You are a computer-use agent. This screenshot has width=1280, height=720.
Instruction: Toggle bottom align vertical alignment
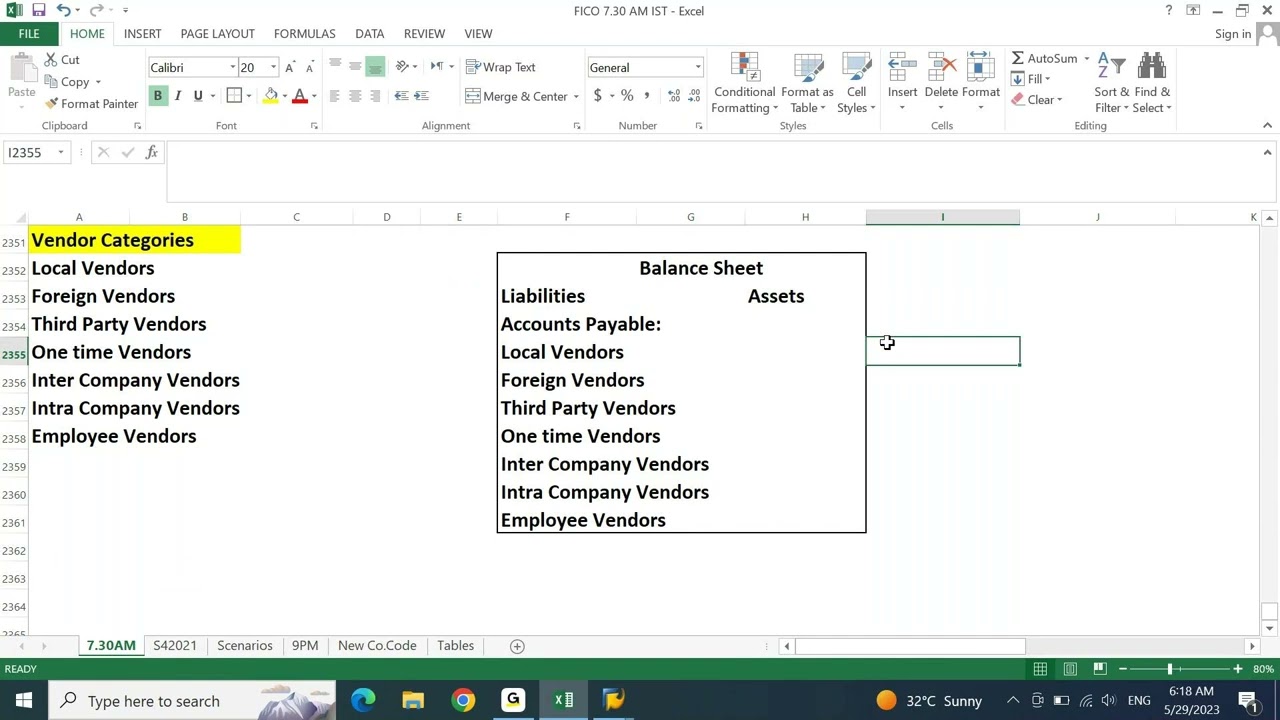[x=375, y=67]
